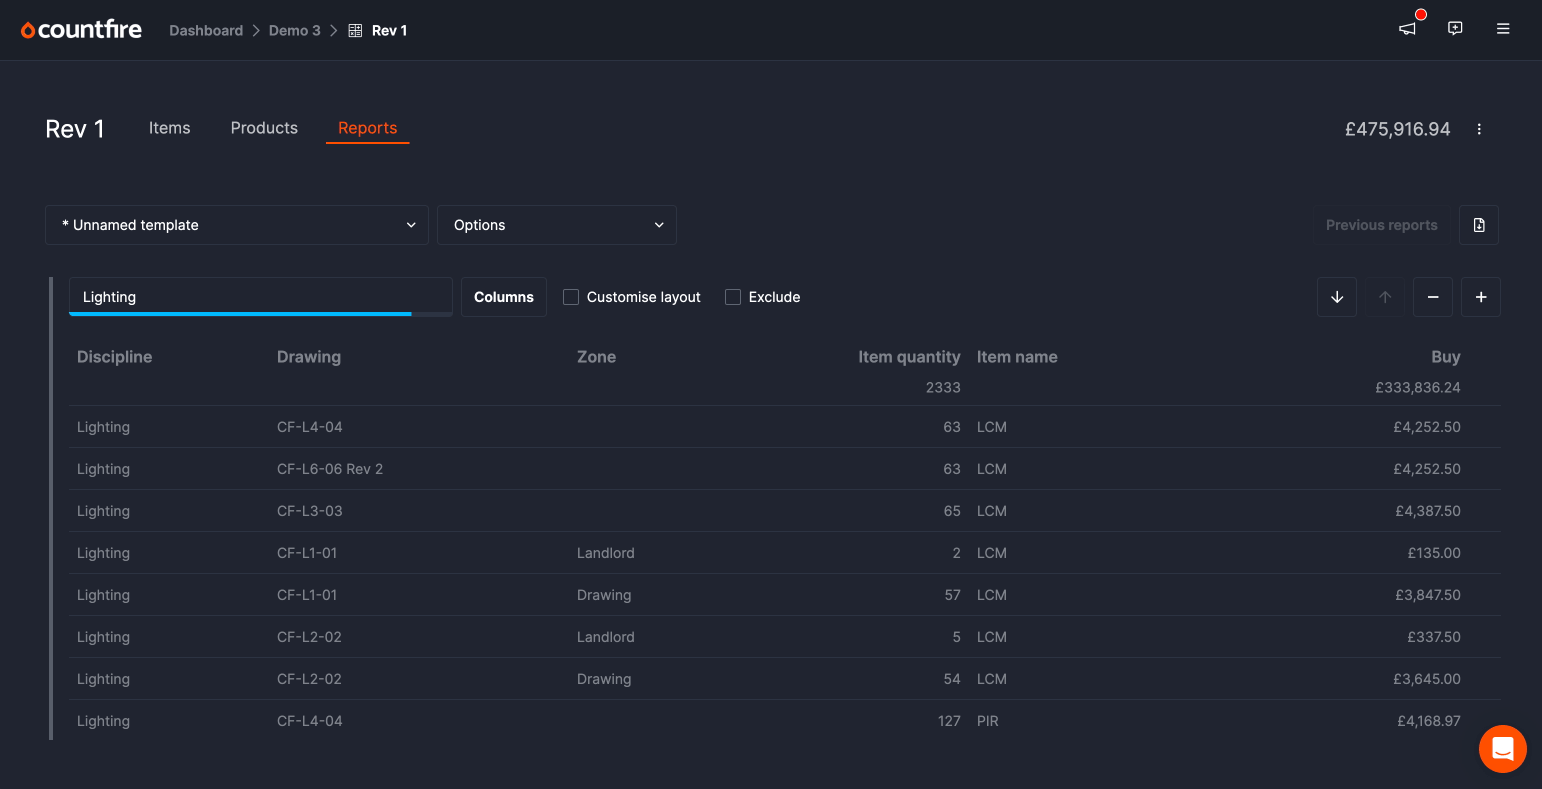Click the Rev 1 breadcrumb text
Screen dimensions: 1542x789
(x=389, y=31)
